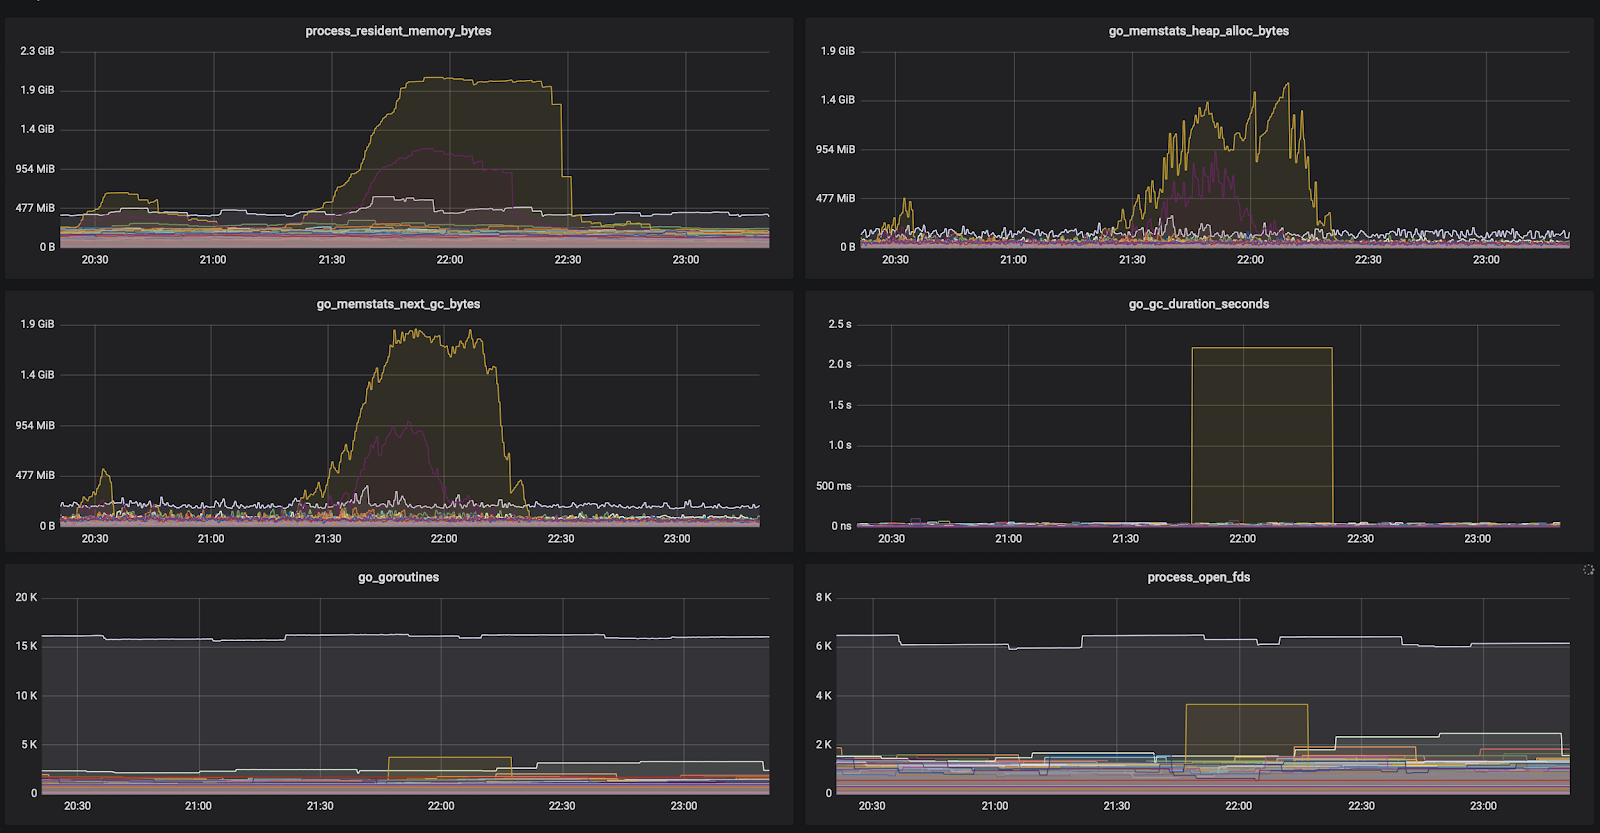Click the yellow block in go_gc_duration_seconds chart
The image size is (1600, 833).
1262,435
